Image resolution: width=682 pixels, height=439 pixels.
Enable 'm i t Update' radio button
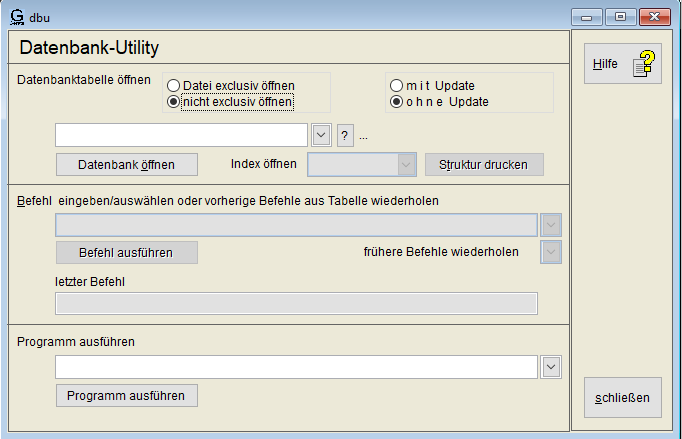[x=397, y=86]
